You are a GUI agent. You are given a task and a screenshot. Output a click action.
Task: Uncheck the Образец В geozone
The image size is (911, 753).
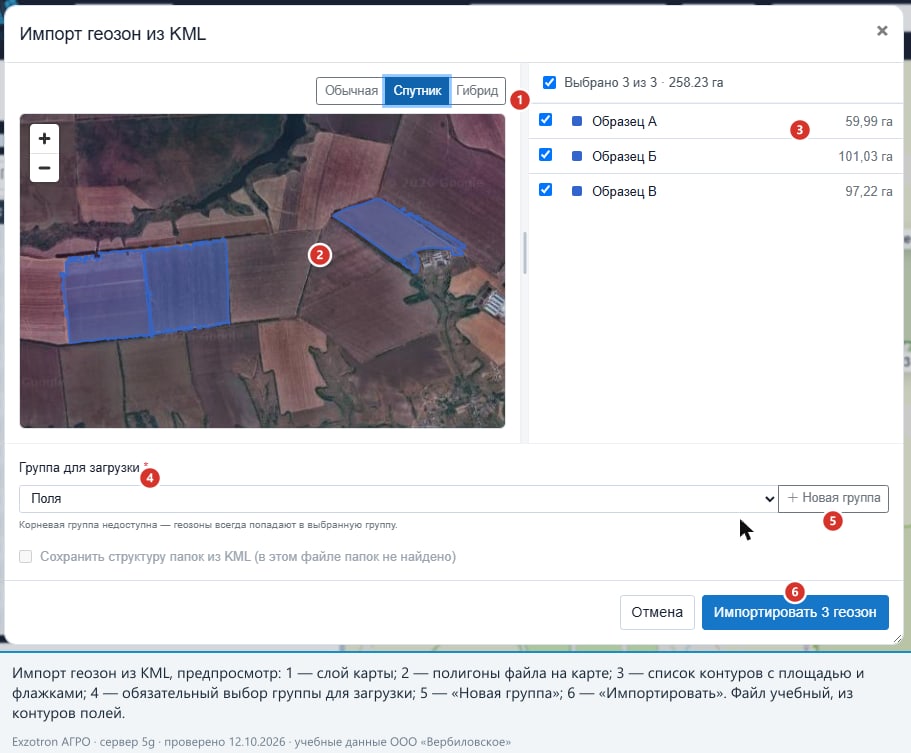[545, 189]
